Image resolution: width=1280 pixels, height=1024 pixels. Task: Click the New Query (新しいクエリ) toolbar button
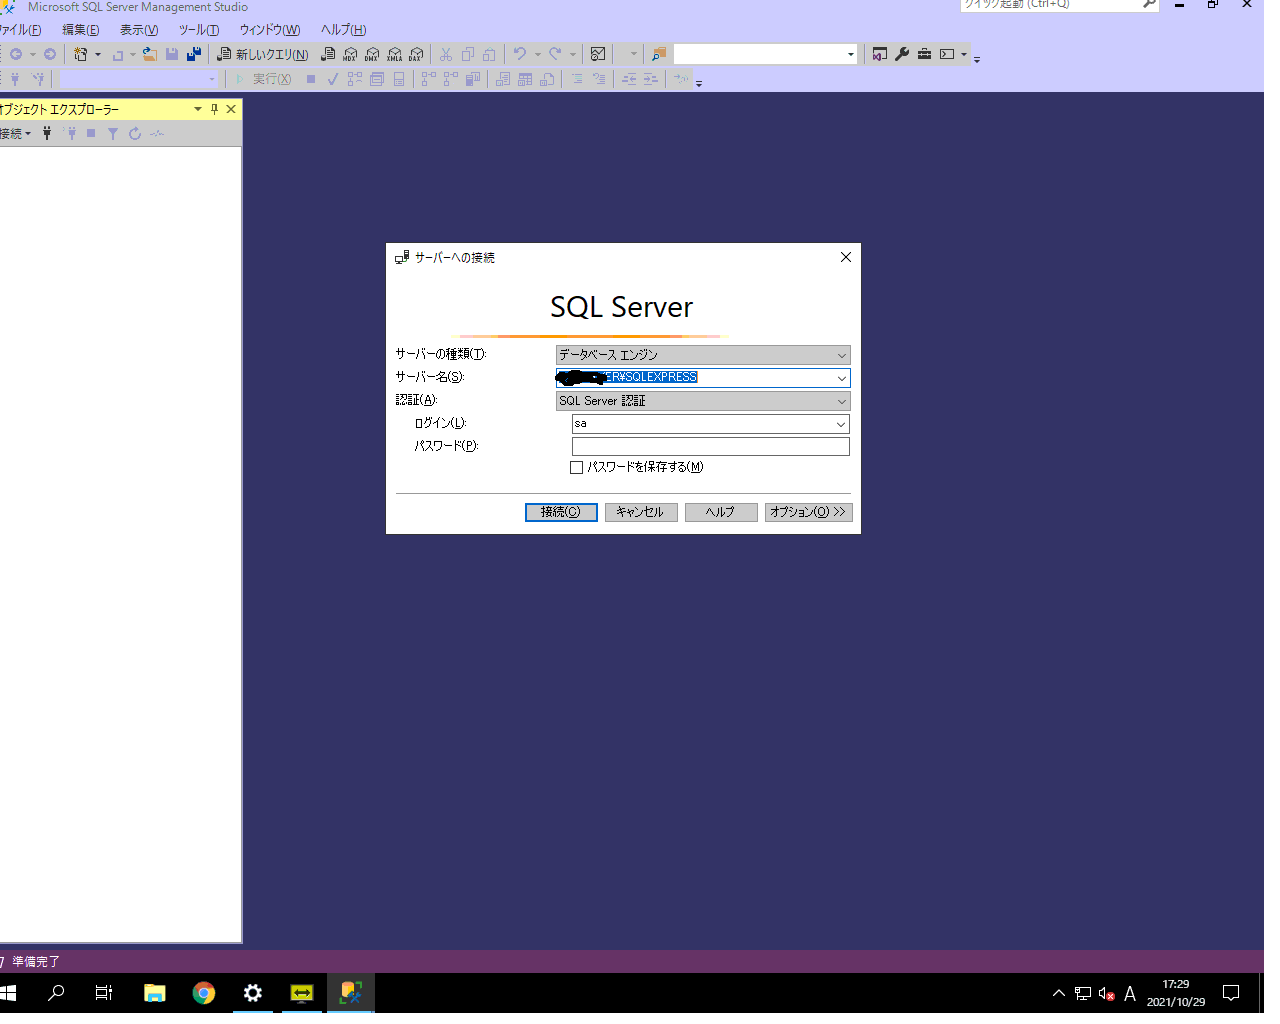263,54
